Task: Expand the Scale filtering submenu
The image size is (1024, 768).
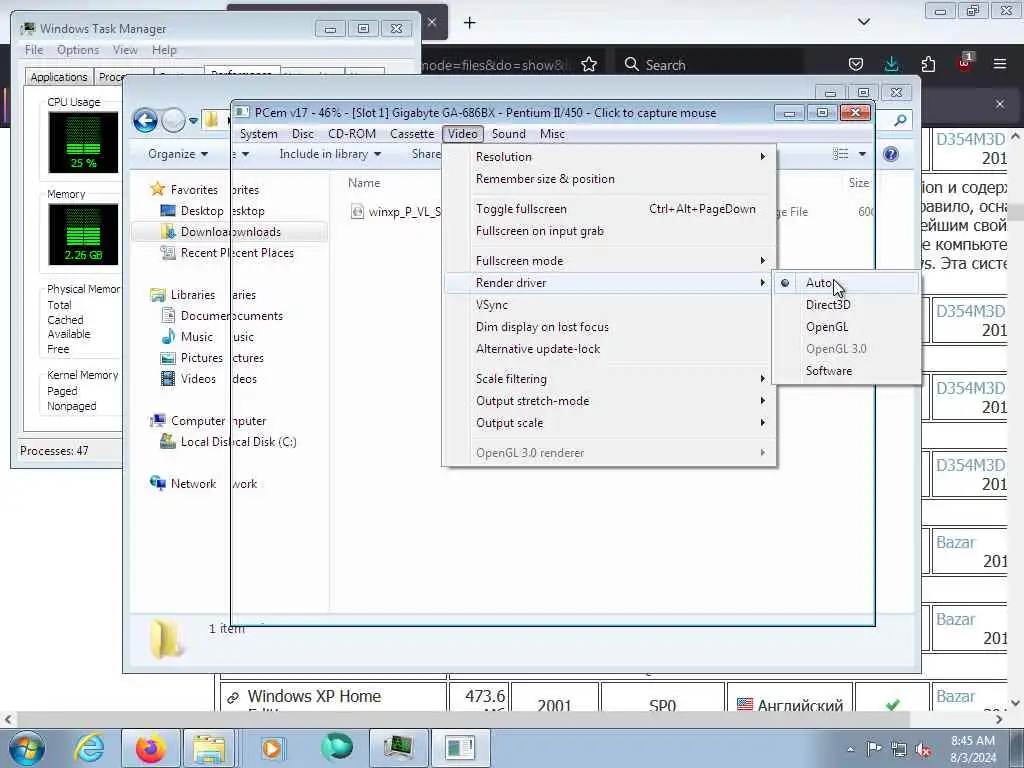Action: pos(609,379)
